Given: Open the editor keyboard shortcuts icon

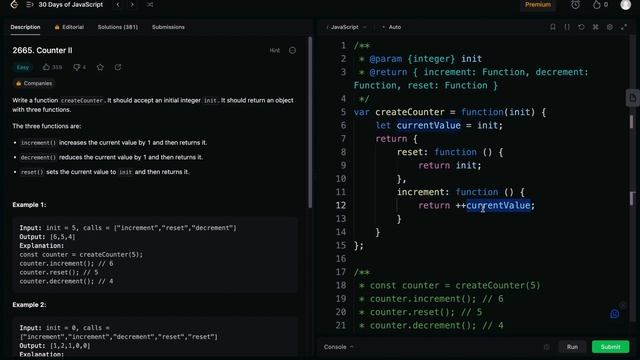Looking at the screenshot, I should 596,27.
